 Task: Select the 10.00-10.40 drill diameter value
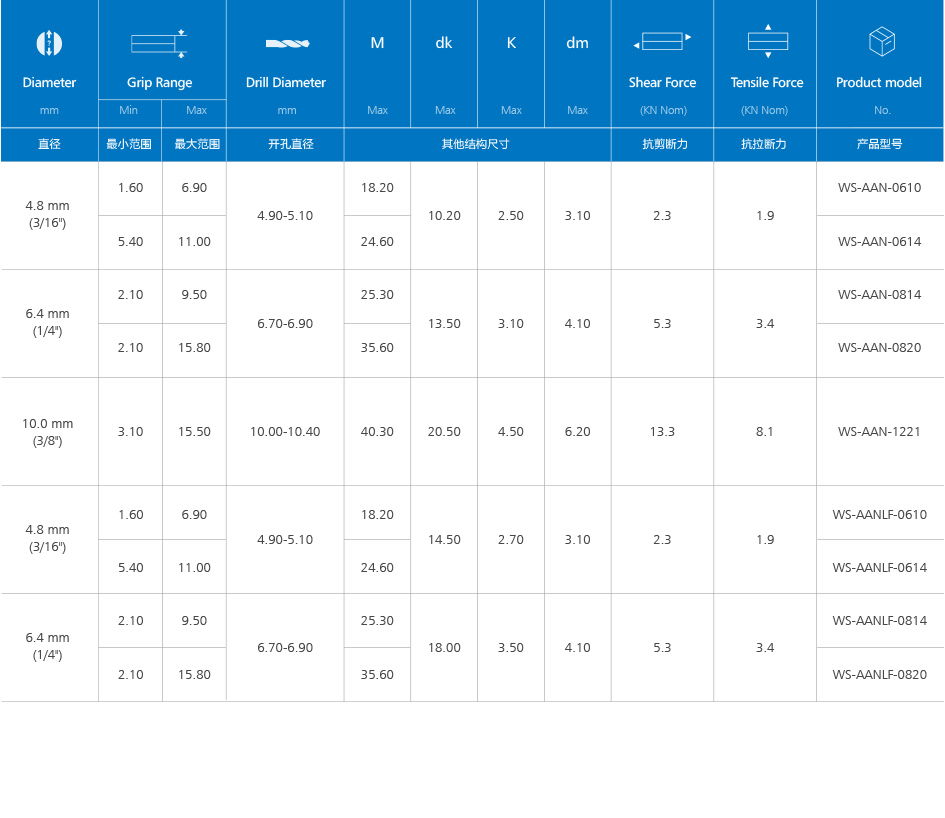[285, 432]
